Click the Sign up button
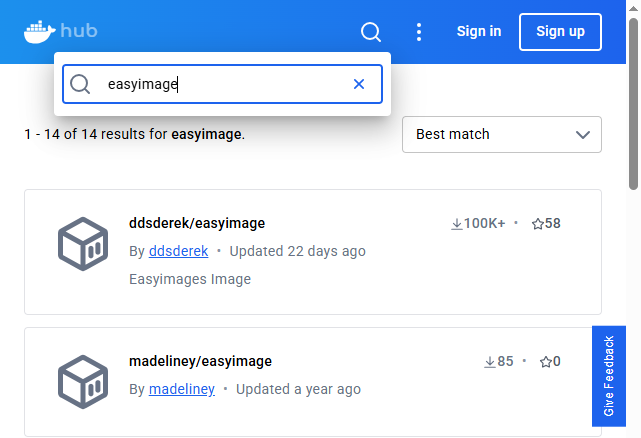Image resolution: width=641 pixels, height=438 pixels. pos(560,32)
